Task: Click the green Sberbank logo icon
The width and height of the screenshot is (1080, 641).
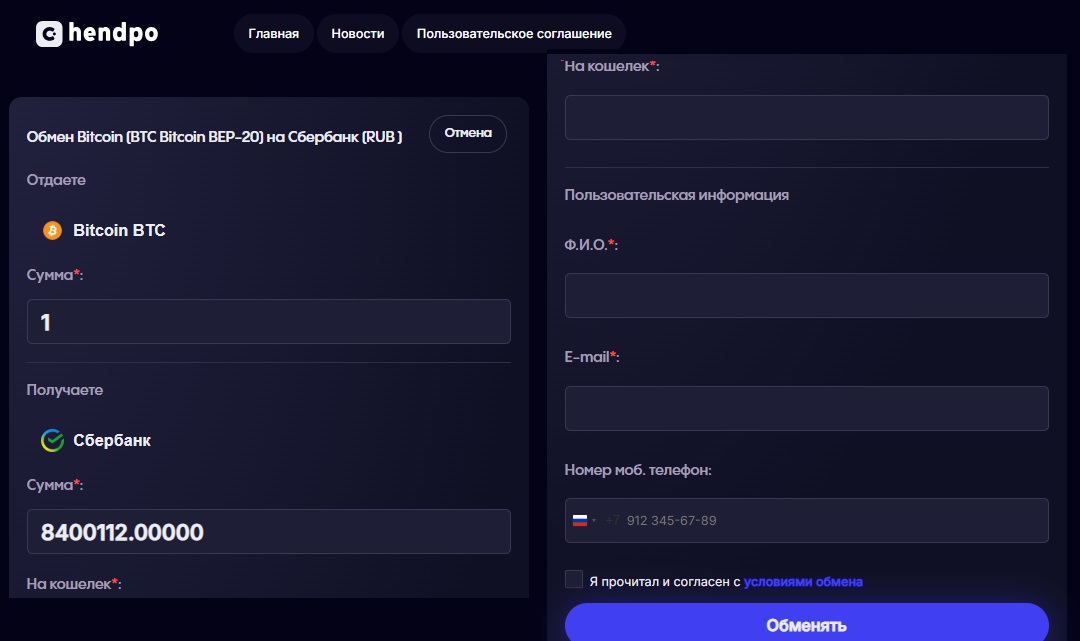Action: [x=52, y=440]
